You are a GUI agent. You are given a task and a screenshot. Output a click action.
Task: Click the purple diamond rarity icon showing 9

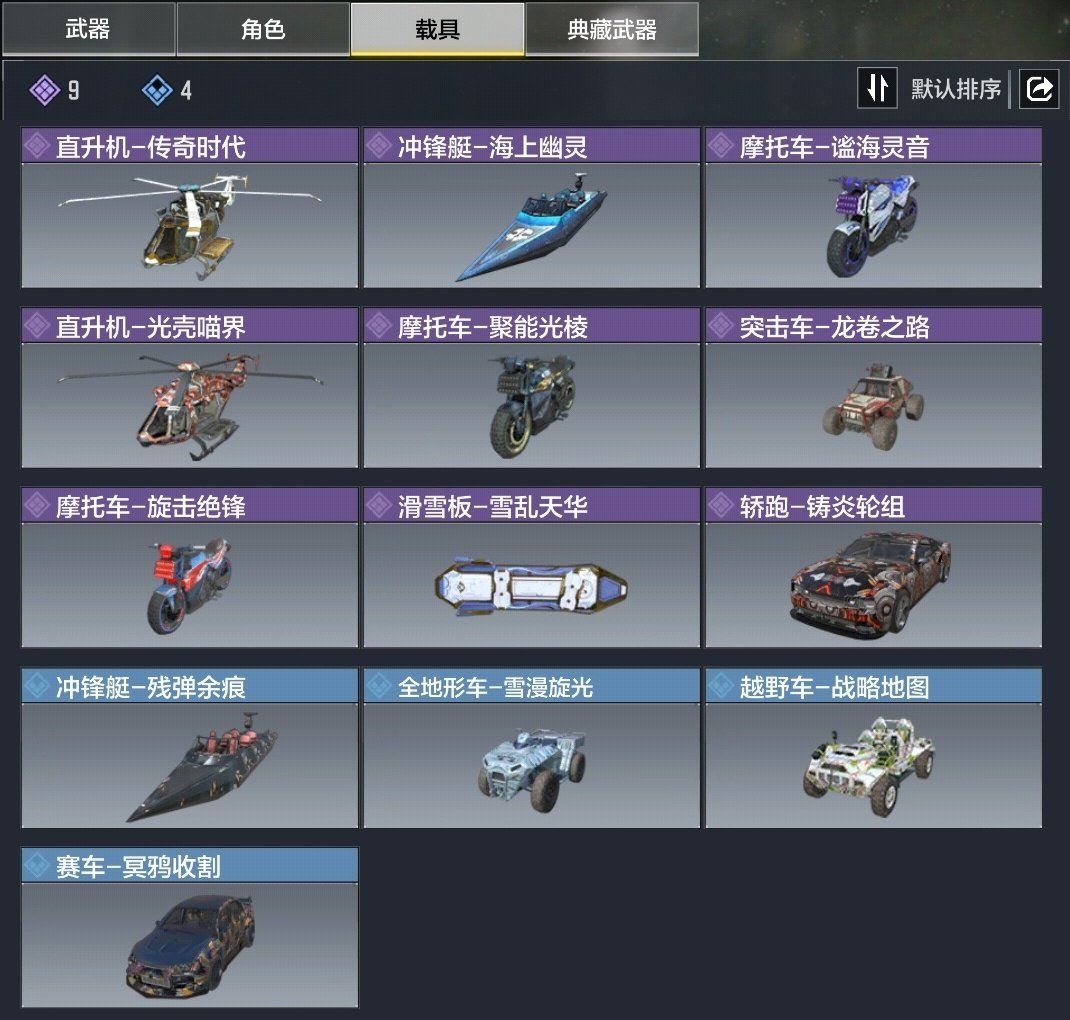[x=45, y=90]
